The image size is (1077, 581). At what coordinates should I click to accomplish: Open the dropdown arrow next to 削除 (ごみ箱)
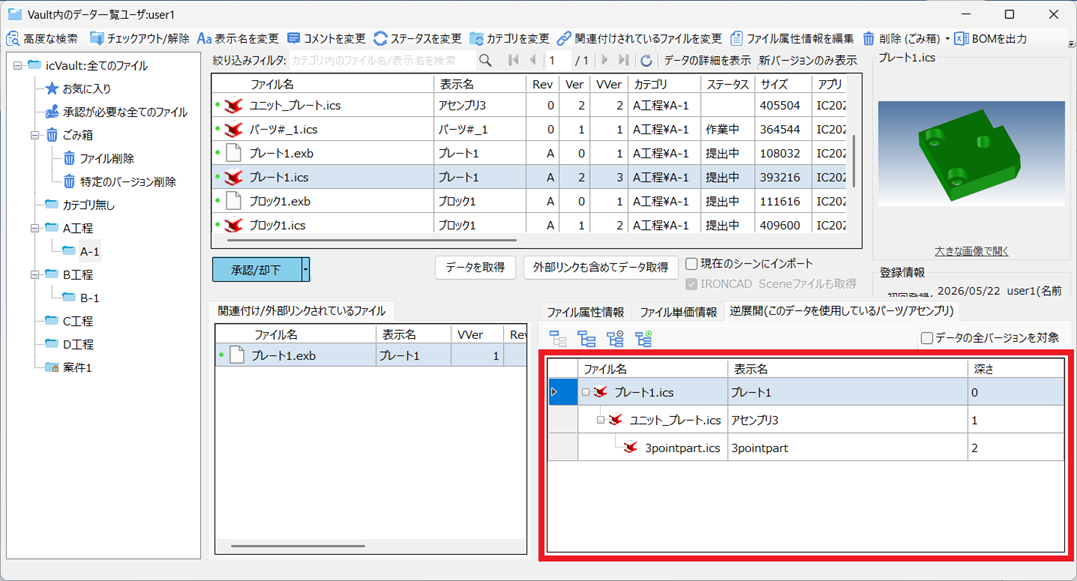(x=947, y=38)
